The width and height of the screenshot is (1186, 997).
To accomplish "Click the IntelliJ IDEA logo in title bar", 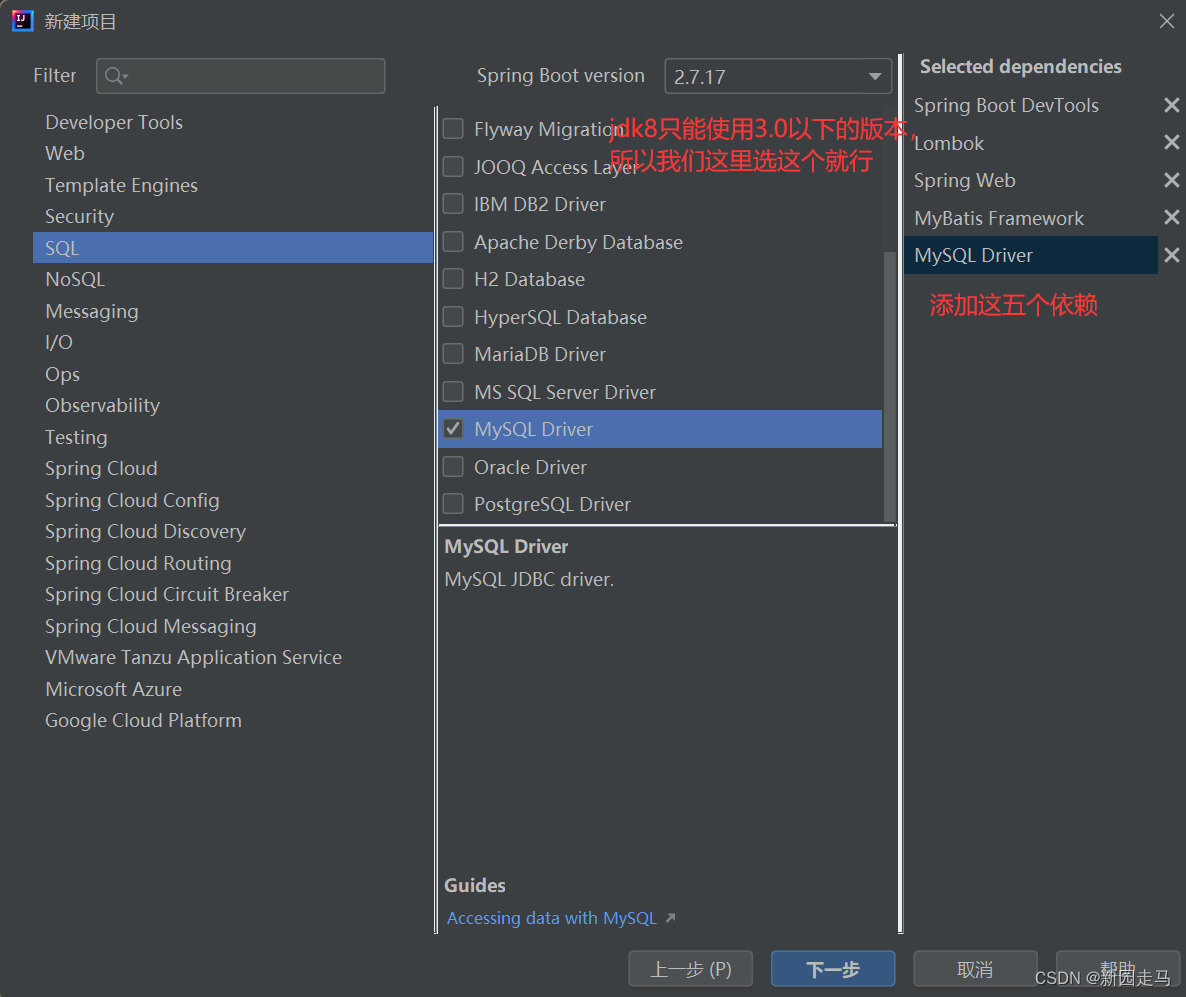I will tap(22, 20).
